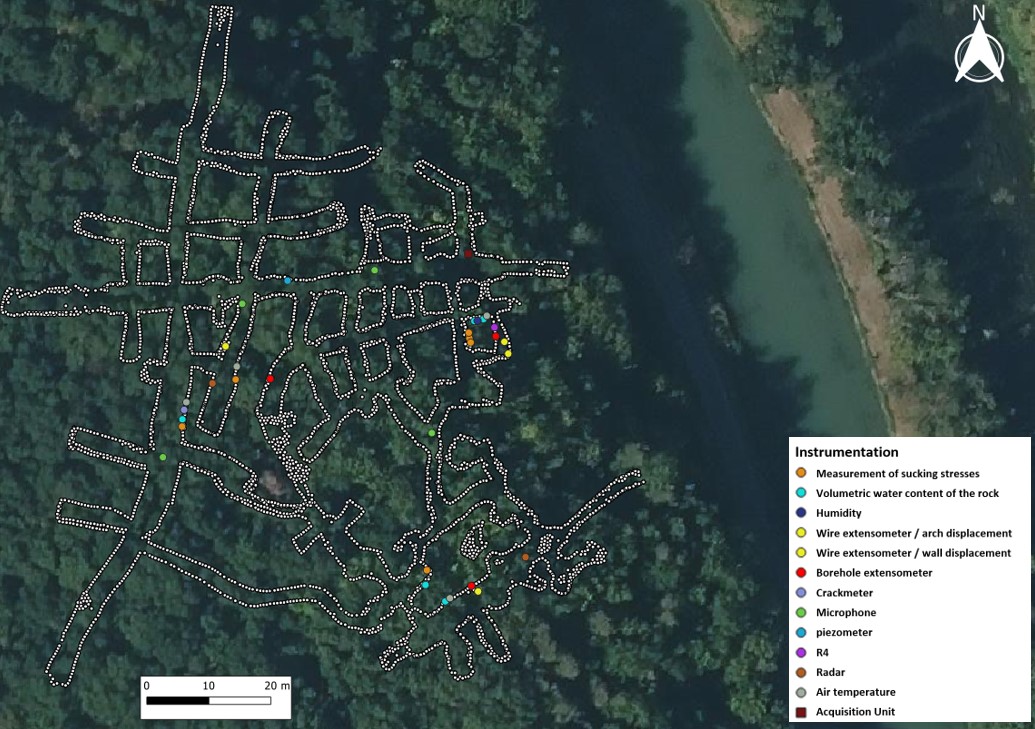Select the 'Crackmeter' legend label
1035x729 pixels.
pyautogui.click(x=844, y=593)
